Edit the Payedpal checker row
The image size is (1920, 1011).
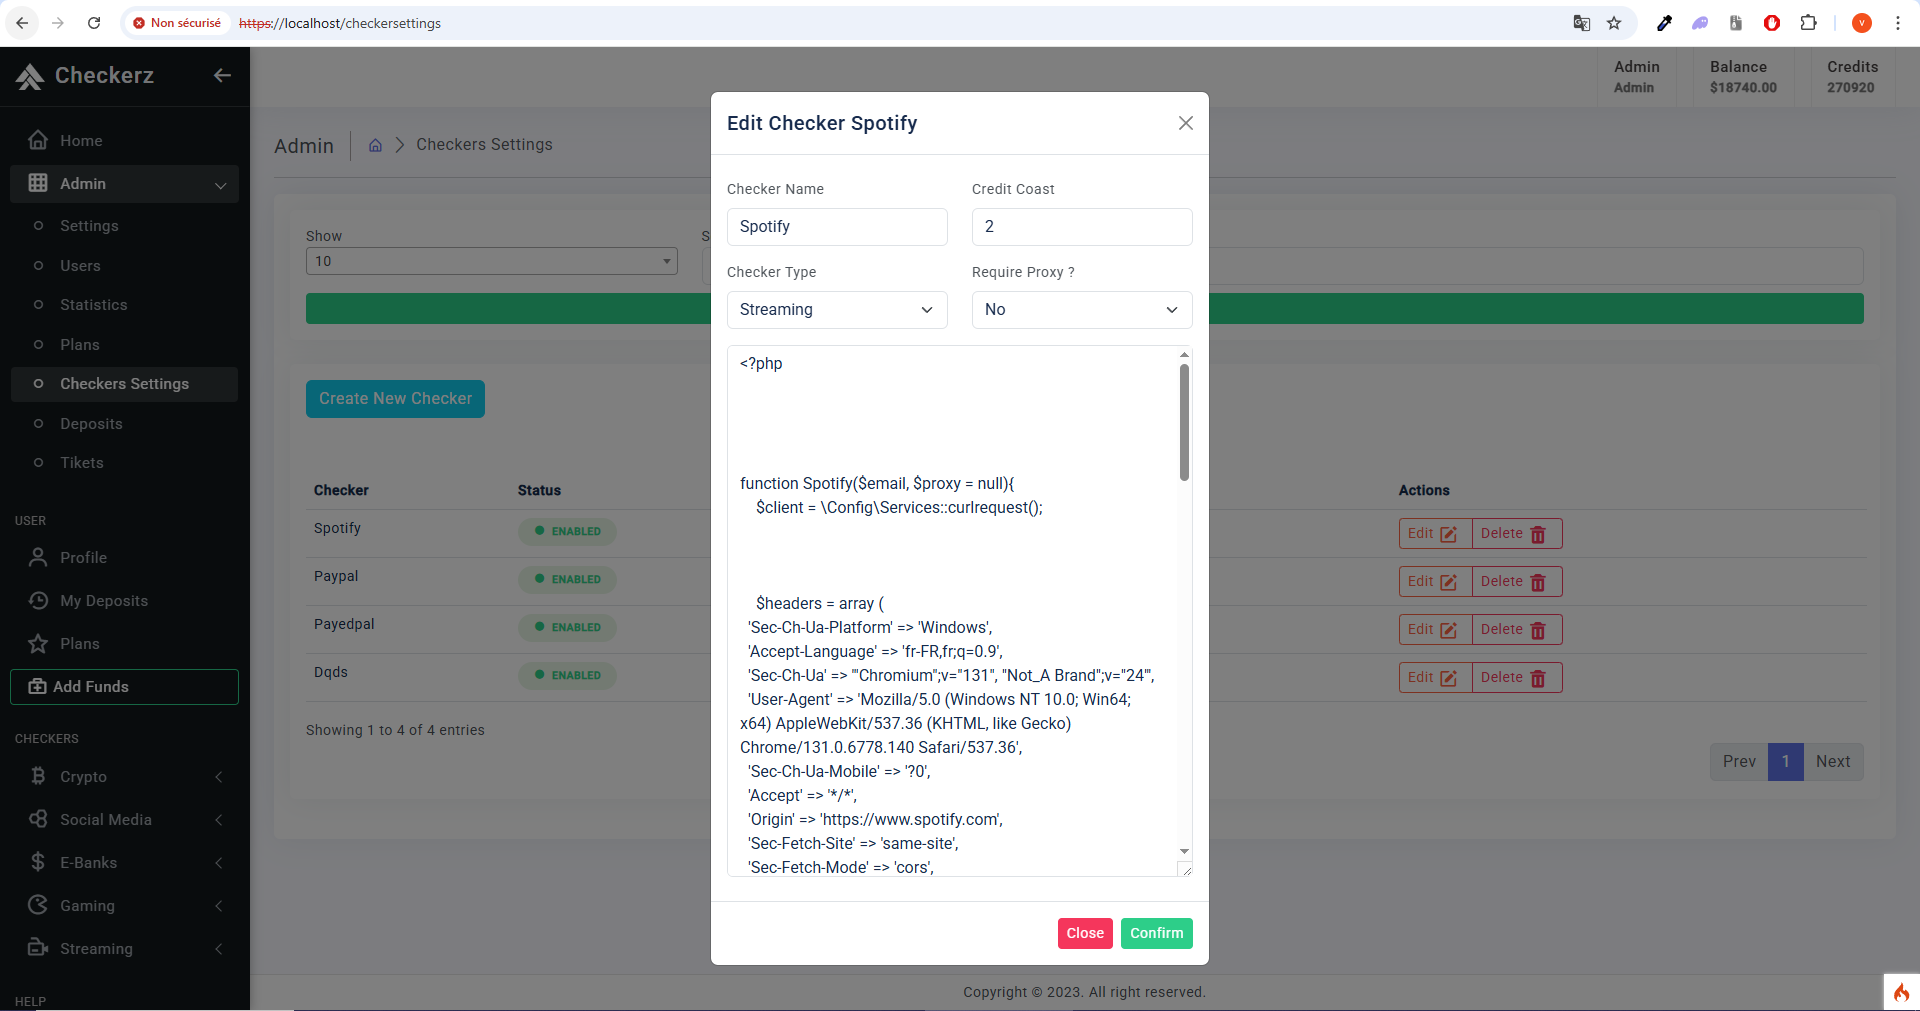[x=1435, y=630]
